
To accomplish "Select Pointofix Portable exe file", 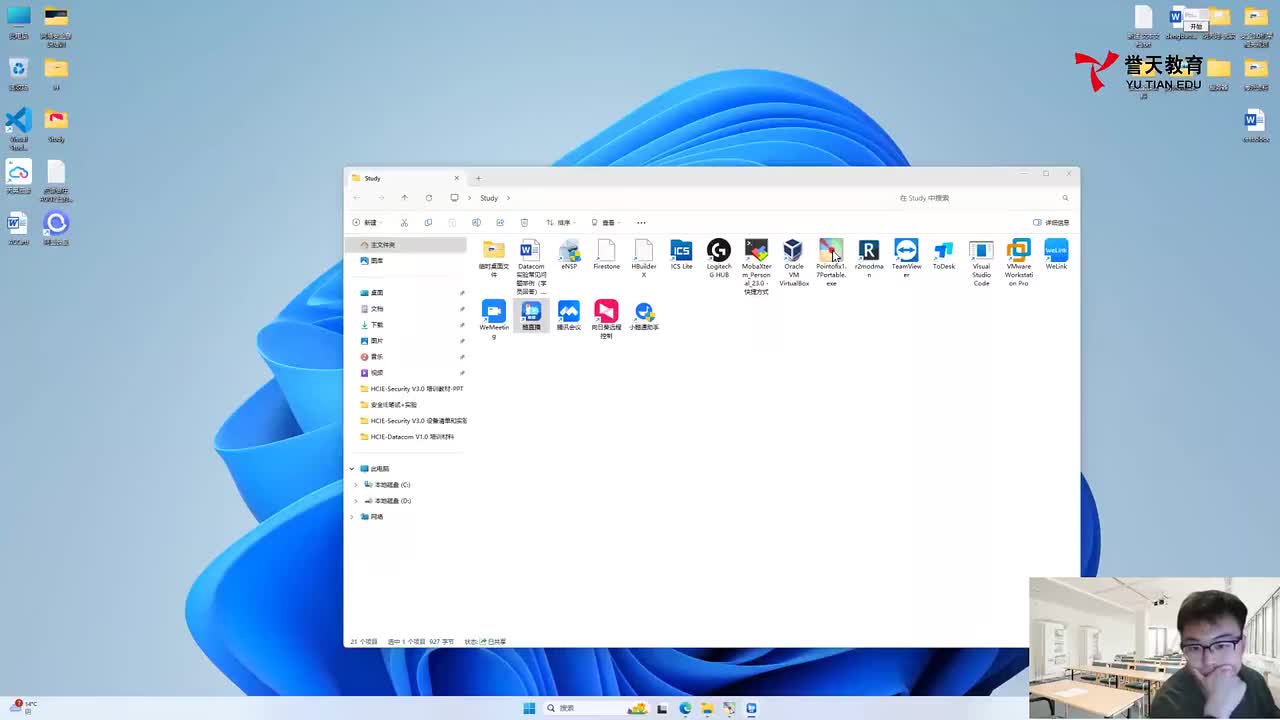I will [x=831, y=263].
